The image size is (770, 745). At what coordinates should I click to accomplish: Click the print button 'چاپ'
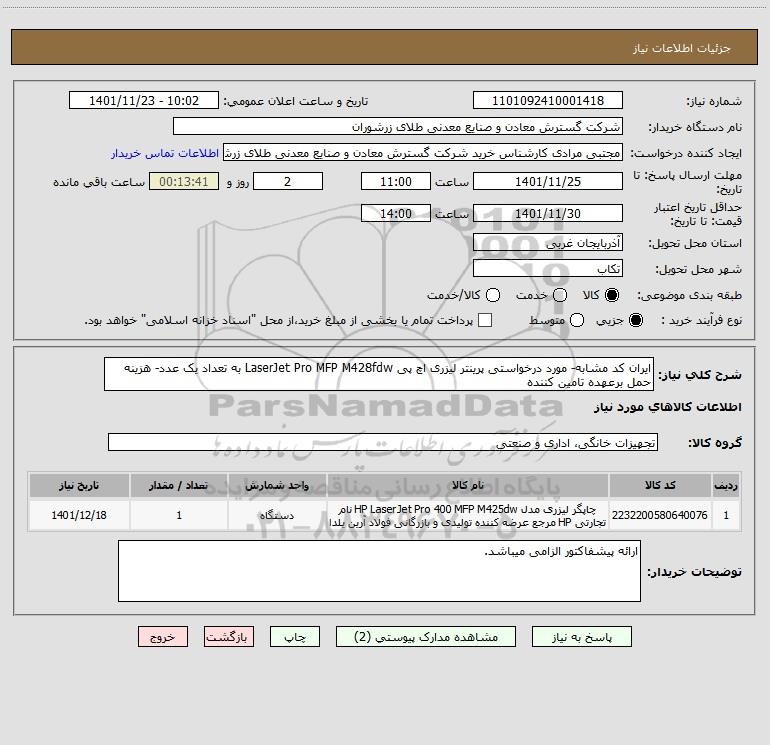295,636
